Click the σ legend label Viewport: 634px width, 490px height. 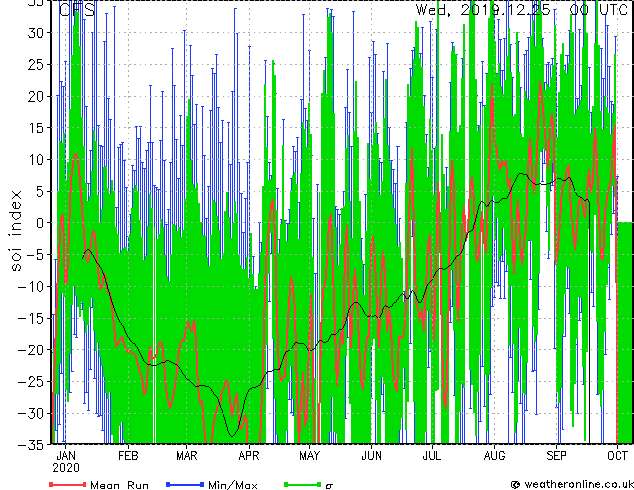[329, 486]
